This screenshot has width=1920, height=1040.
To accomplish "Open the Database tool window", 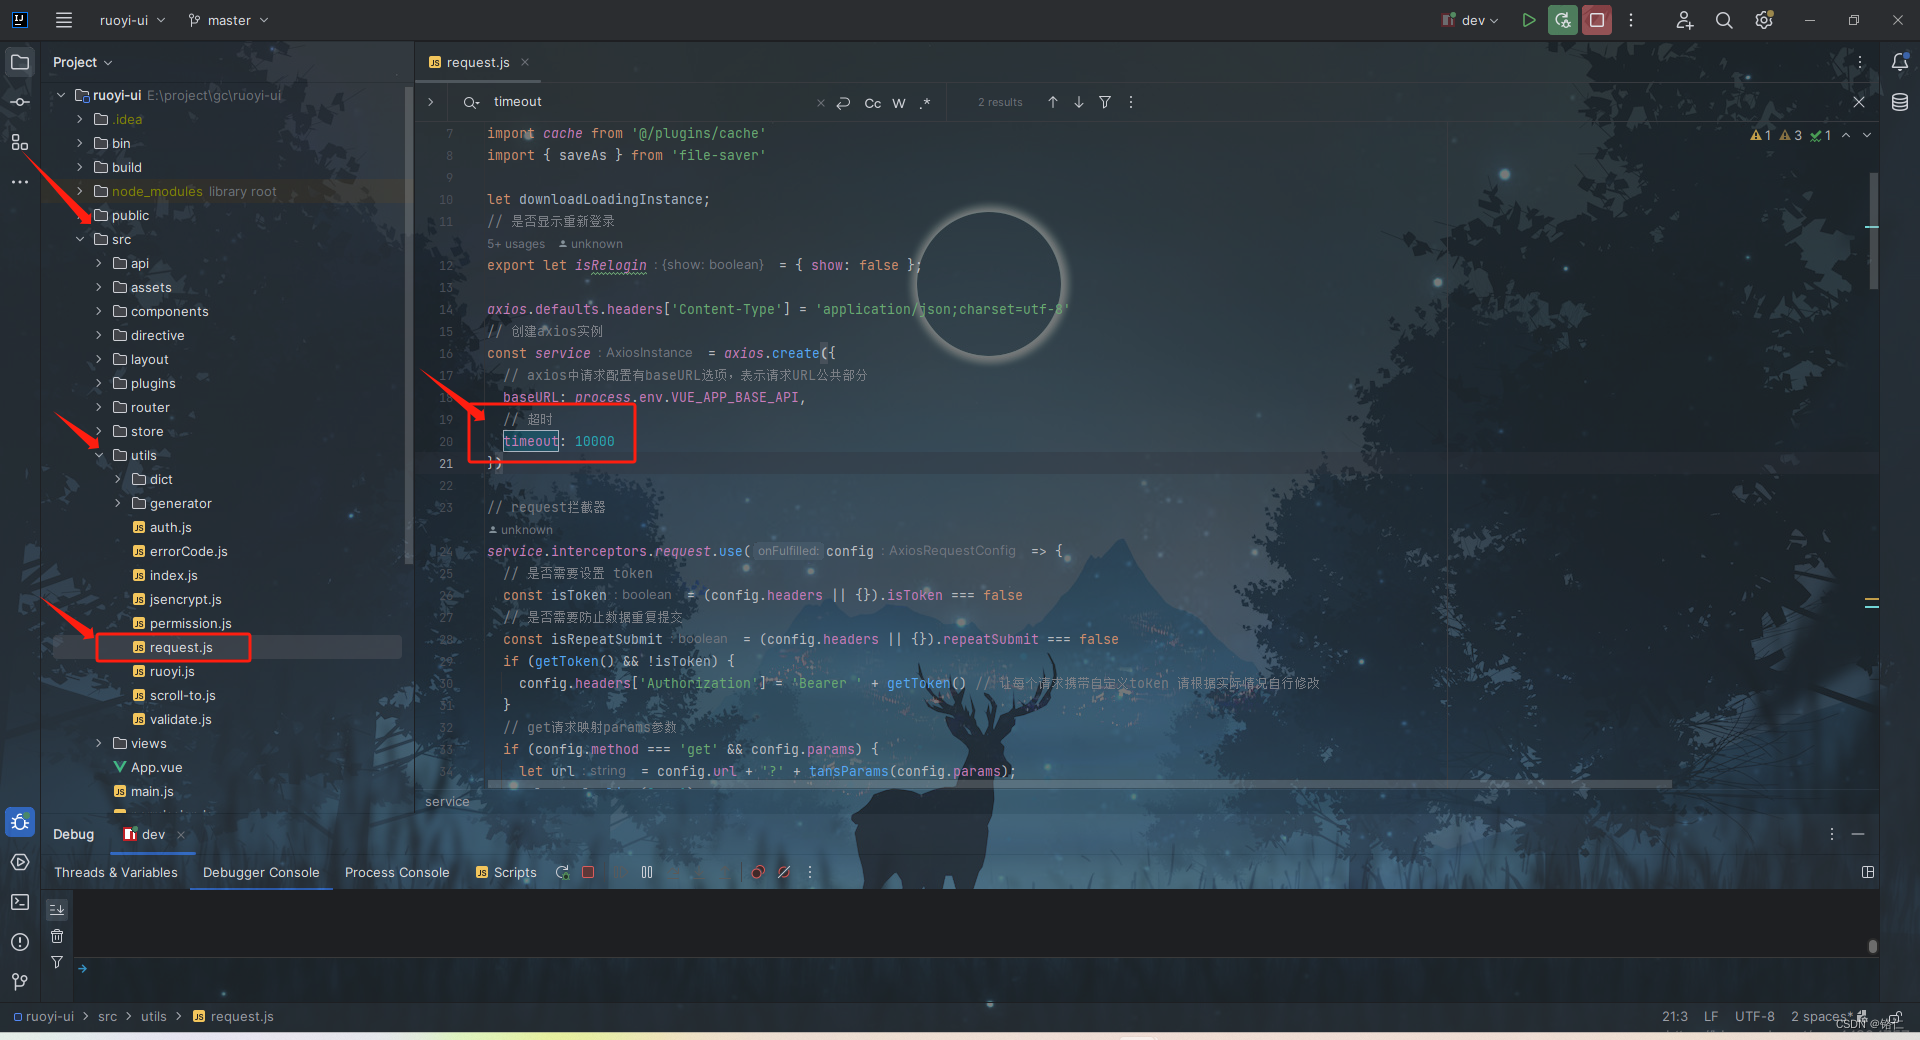I will [1900, 102].
